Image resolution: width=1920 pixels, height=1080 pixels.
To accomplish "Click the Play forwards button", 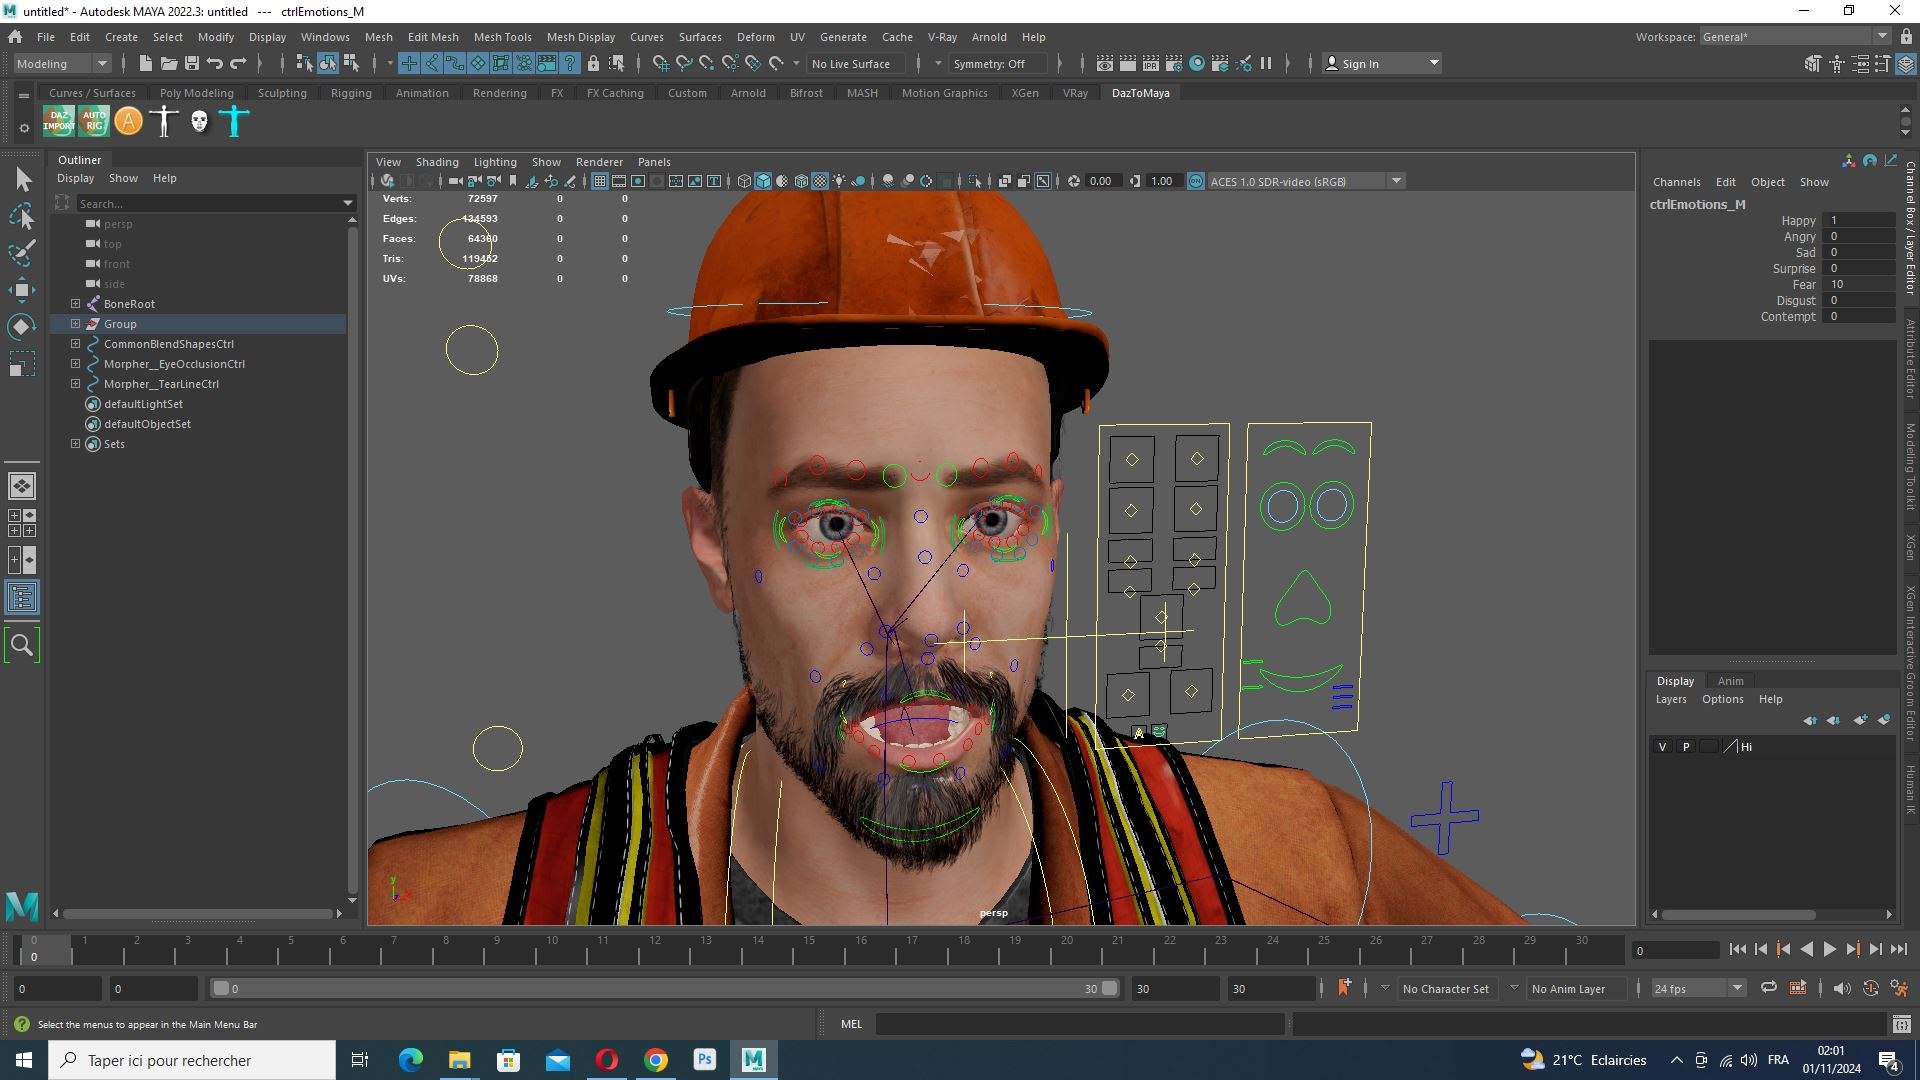I will (x=1829, y=950).
